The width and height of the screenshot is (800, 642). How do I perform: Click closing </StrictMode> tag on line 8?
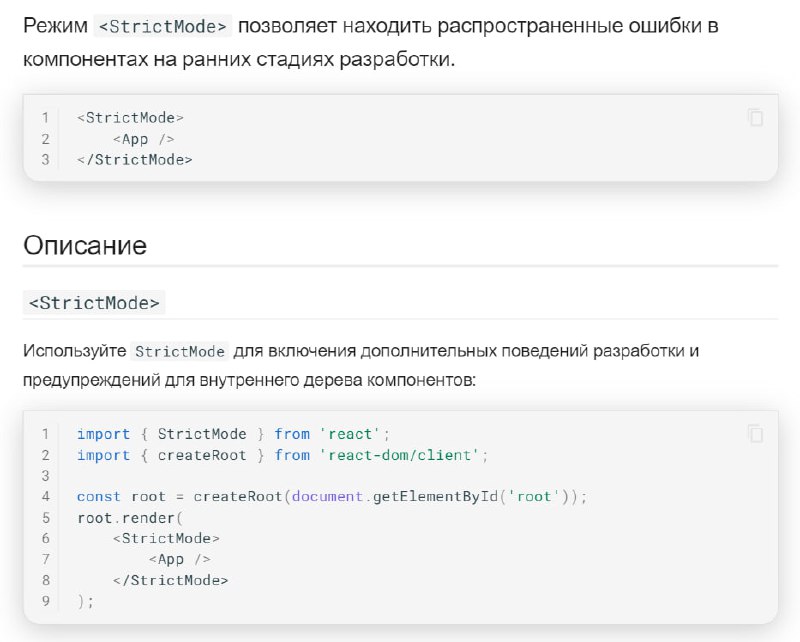[x=170, y=580]
